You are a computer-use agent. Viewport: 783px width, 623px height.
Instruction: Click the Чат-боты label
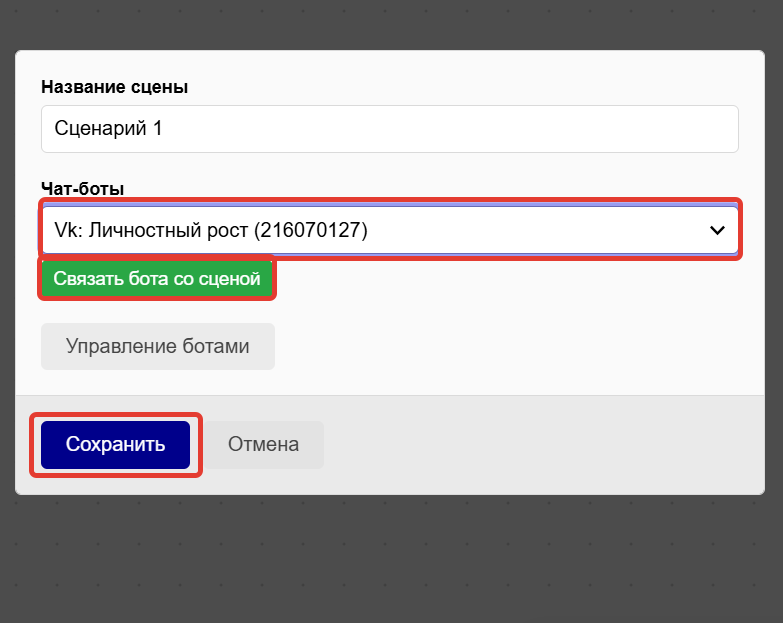(x=82, y=189)
